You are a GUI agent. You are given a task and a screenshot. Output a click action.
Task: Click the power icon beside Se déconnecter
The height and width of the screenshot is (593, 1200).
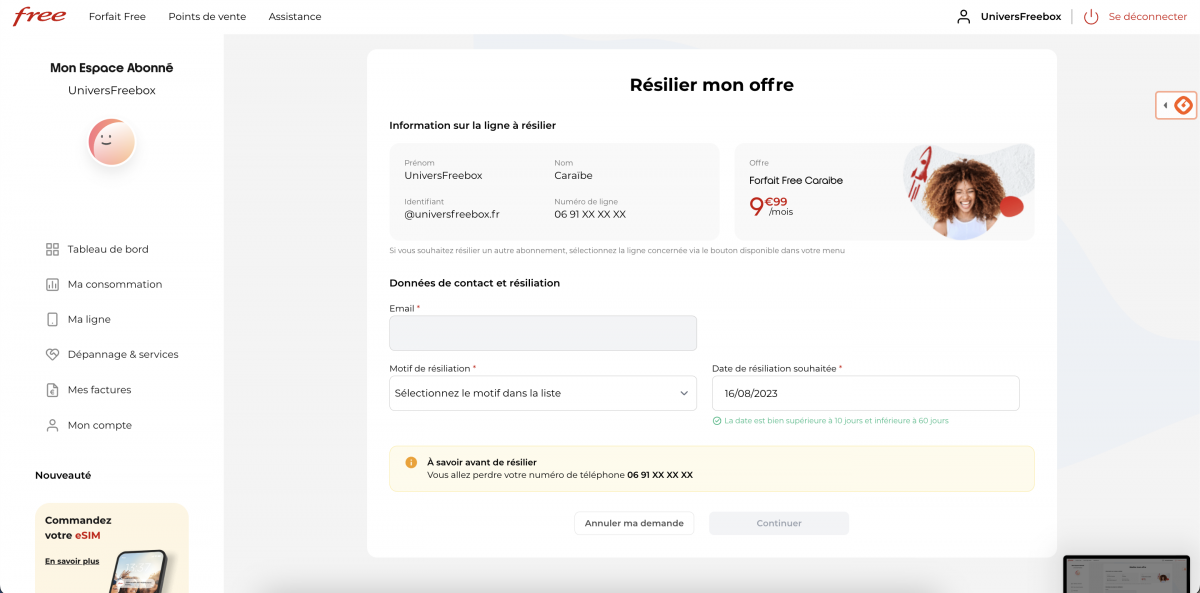1091,17
